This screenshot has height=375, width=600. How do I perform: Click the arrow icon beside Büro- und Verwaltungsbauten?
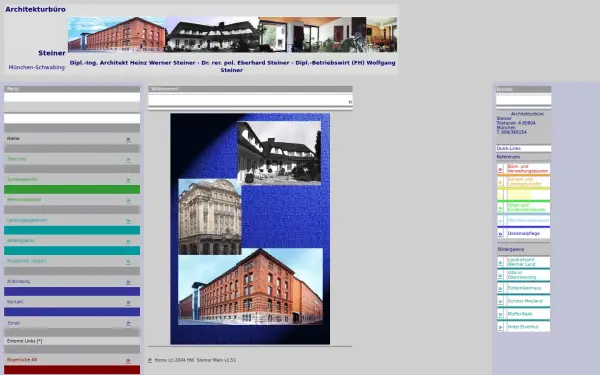click(x=500, y=169)
